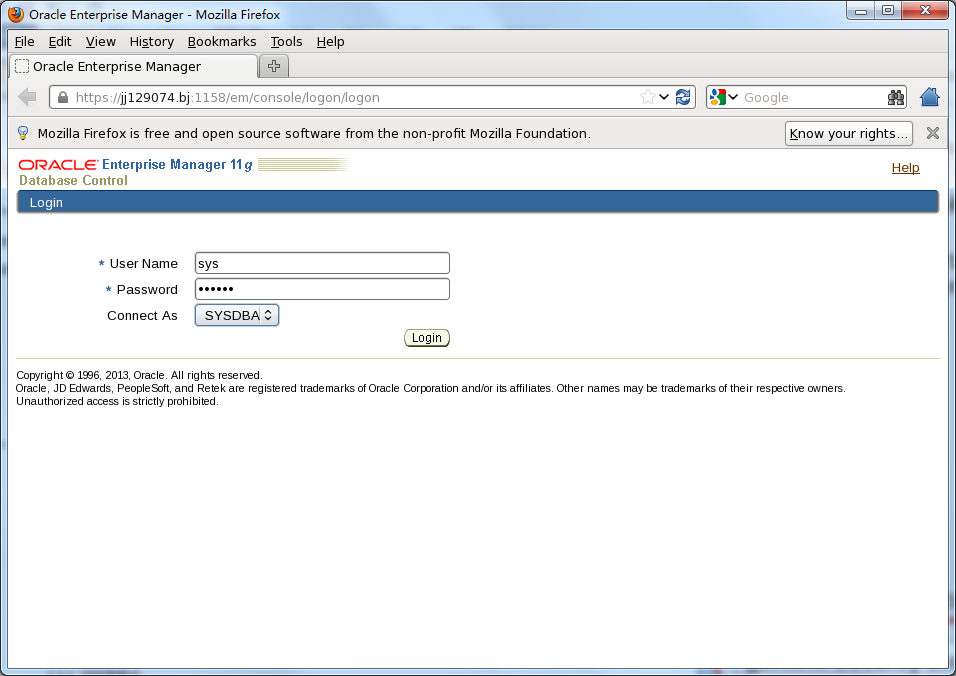Dismiss the Mozilla notification with the X
Viewport: 956px width, 676px height.
click(x=932, y=132)
